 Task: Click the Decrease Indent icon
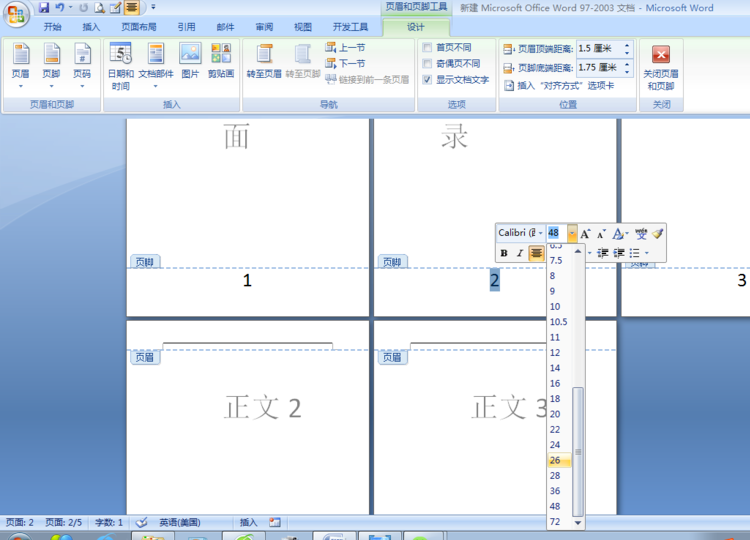[x=603, y=253]
